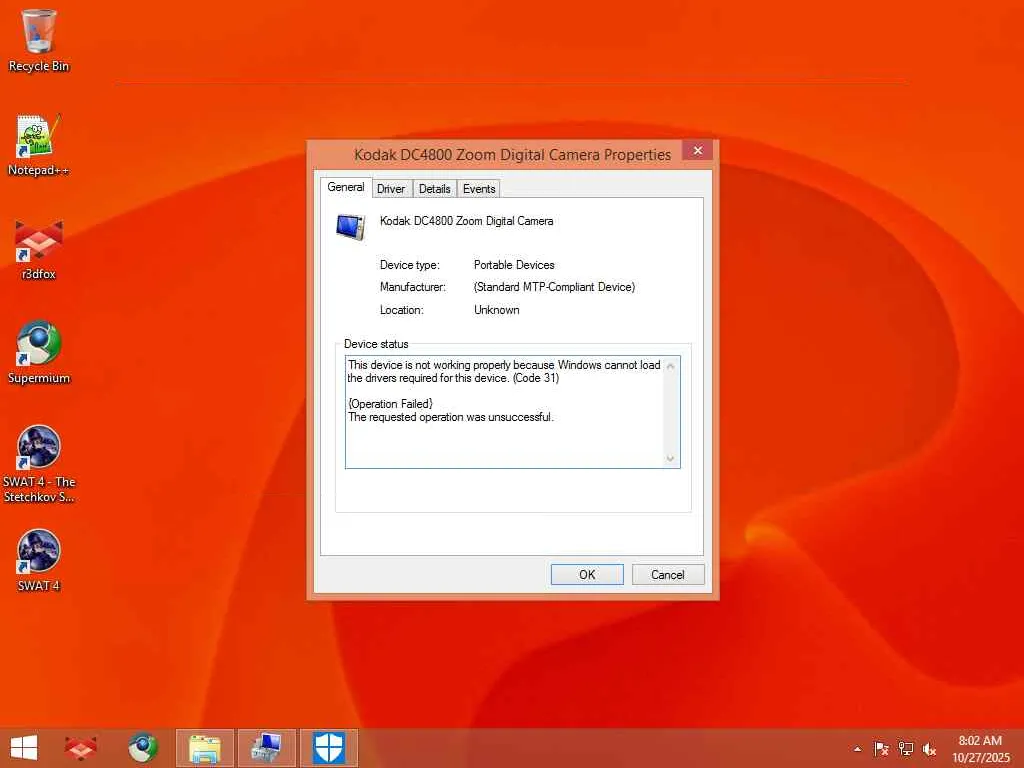Screen dimensions: 1024x768
Task: Open the shield app on the taskbar
Action: pyautogui.click(x=328, y=748)
